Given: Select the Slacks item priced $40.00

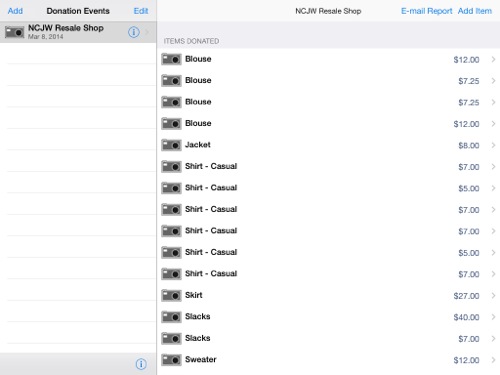Looking at the screenshot, I should tap(328, 317).
